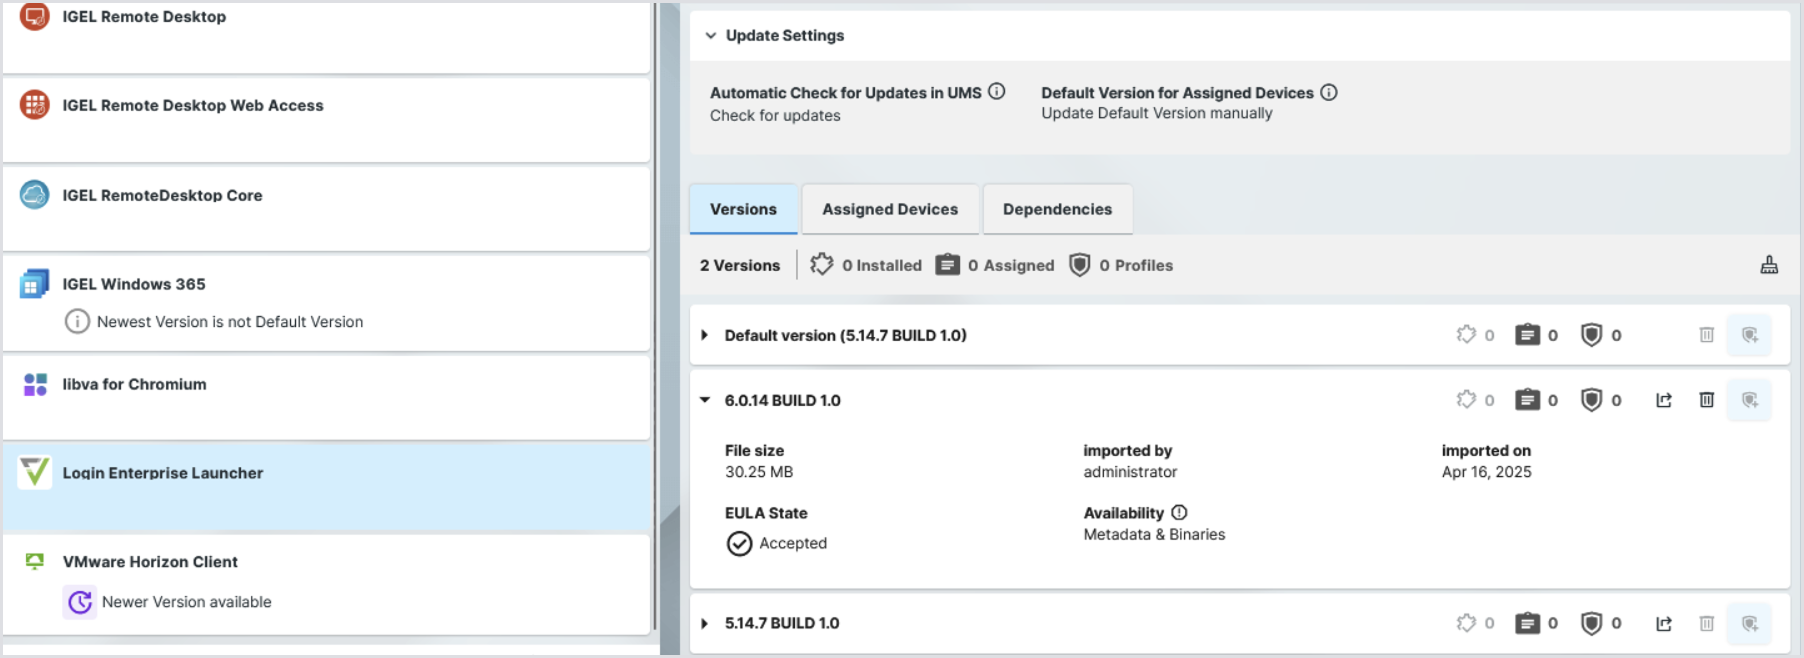Collapse the 6.0.14 BUILD 1.0 details

point(705,400)
